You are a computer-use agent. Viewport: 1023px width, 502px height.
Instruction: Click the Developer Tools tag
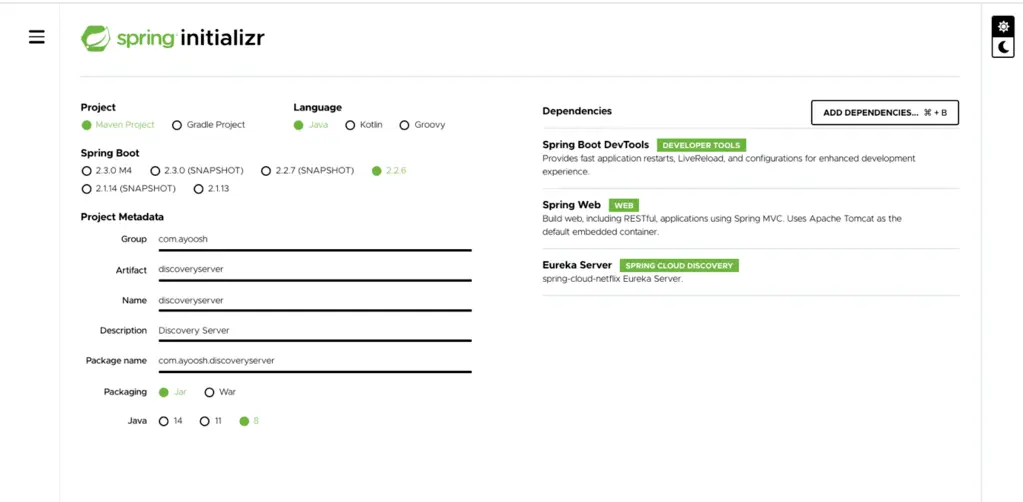pyautogui.click(x=701, y=146)
